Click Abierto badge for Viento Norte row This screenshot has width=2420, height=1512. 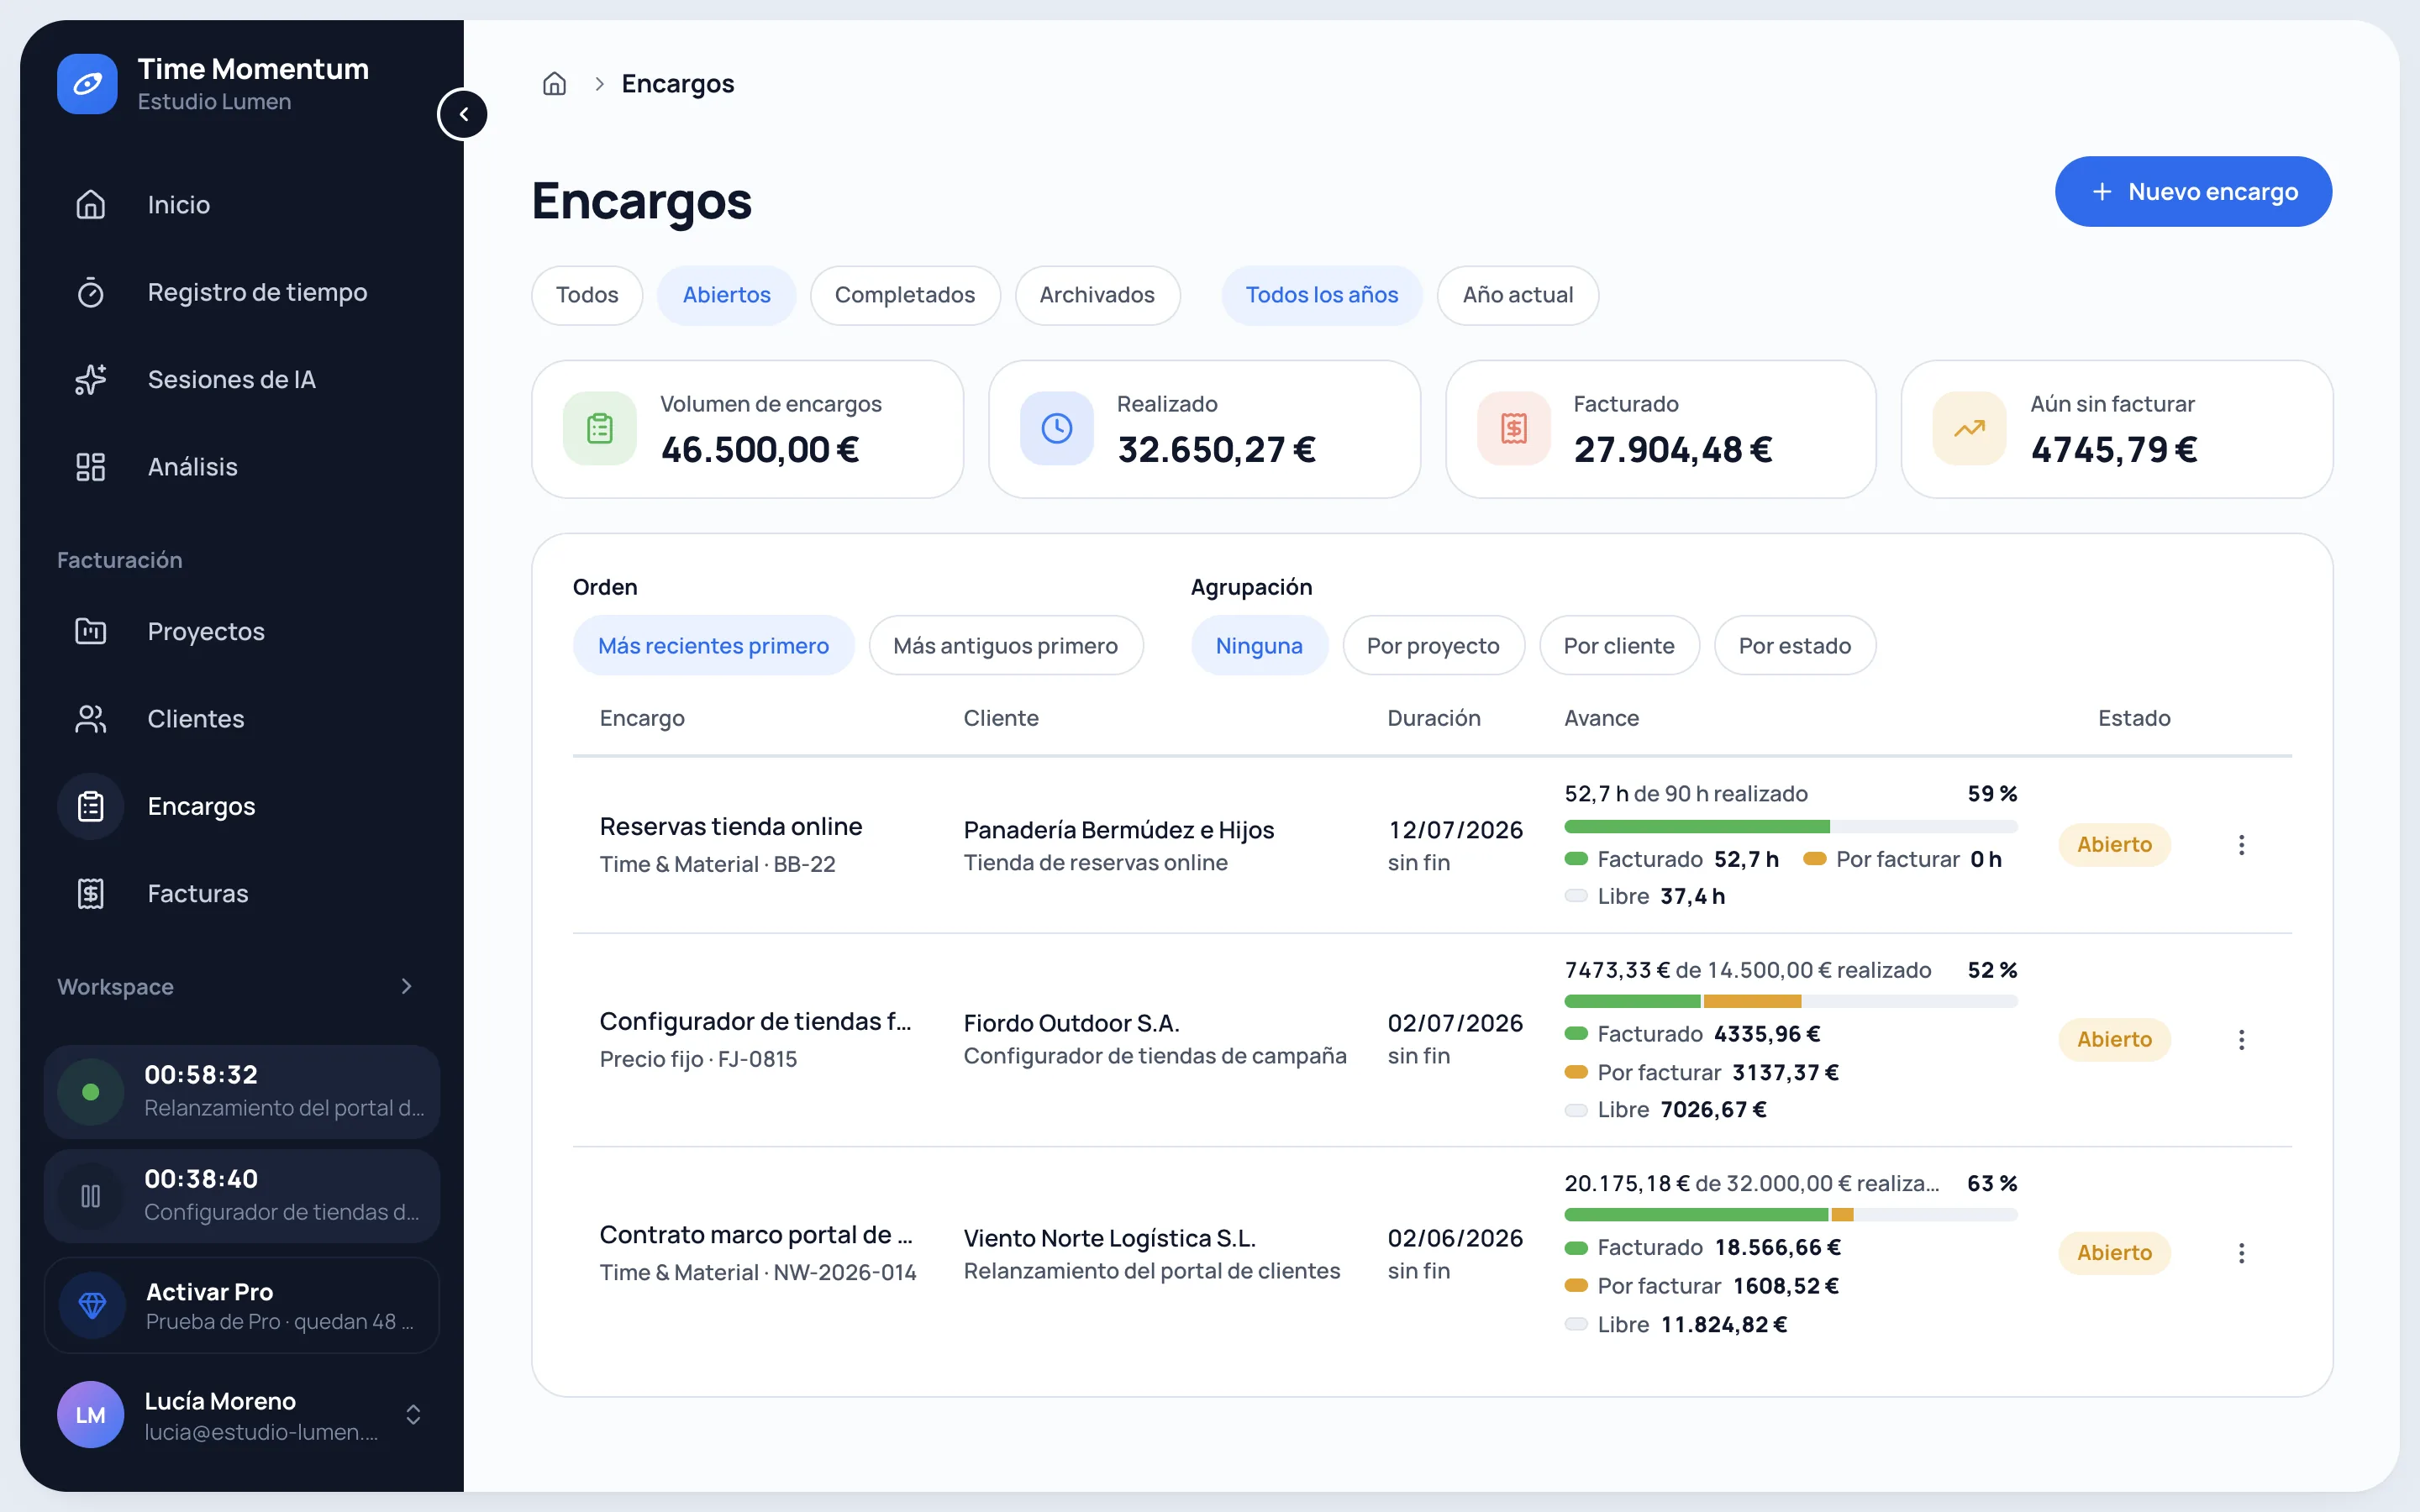click(2115, 1253)
